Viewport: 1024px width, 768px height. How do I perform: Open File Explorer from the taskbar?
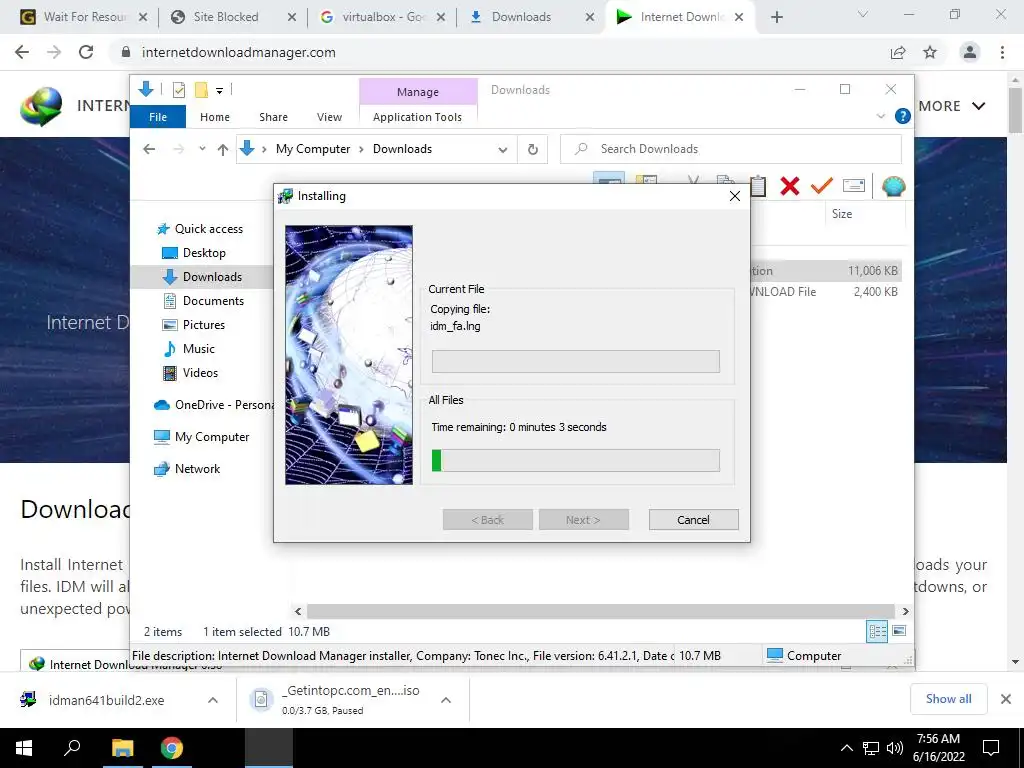[122, 748]
